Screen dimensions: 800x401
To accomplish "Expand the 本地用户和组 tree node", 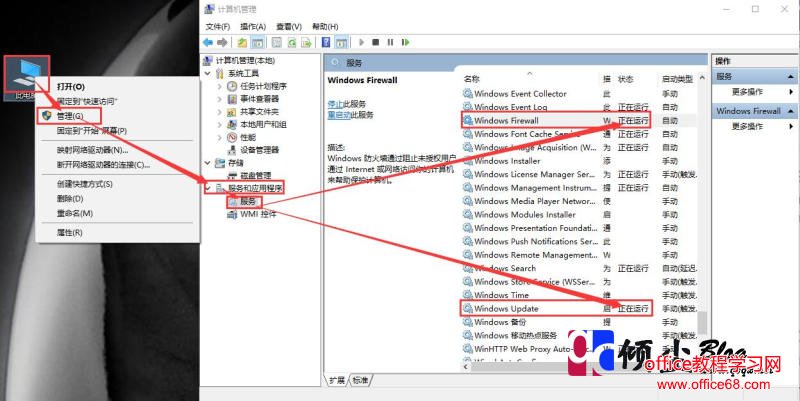I will click(220, 124).
